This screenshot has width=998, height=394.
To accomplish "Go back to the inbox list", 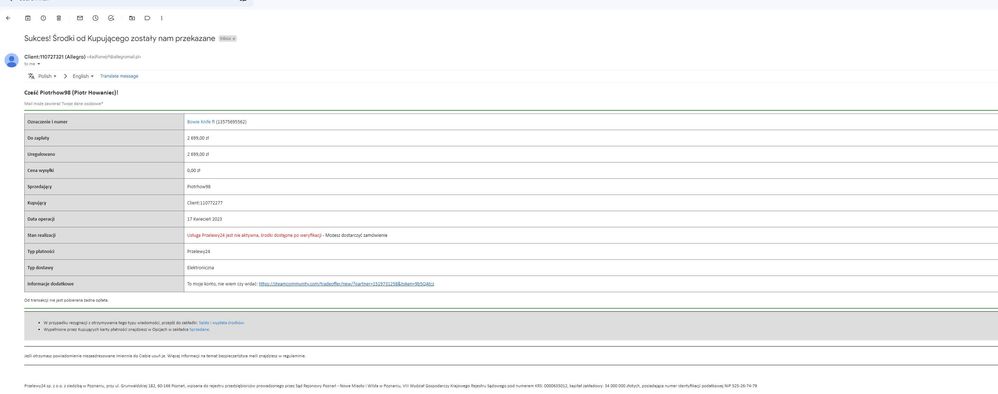I will [x=8, y=18].
